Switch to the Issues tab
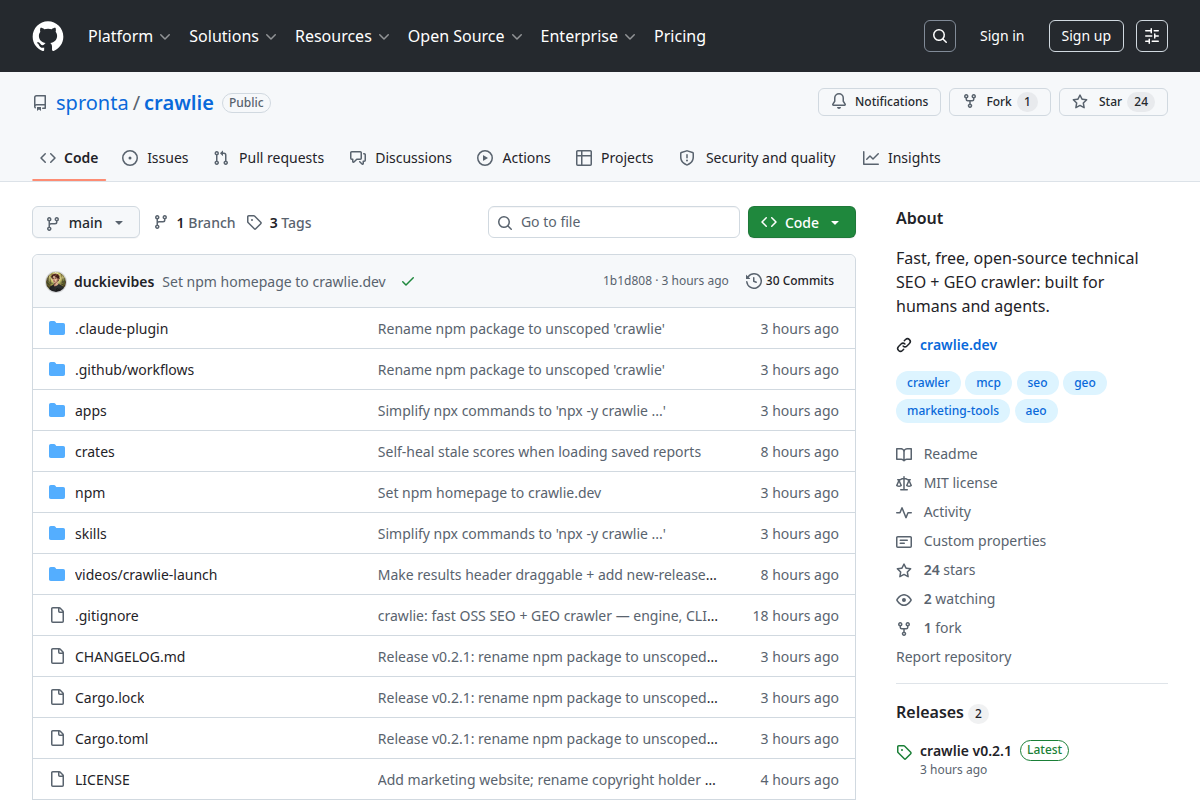Viewport: 1200px width, 800px height. click(155, 158)
